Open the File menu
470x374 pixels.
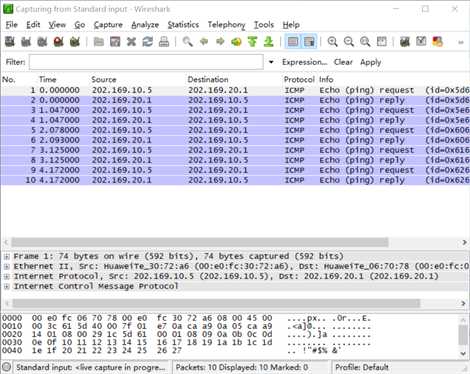point(11,25)
